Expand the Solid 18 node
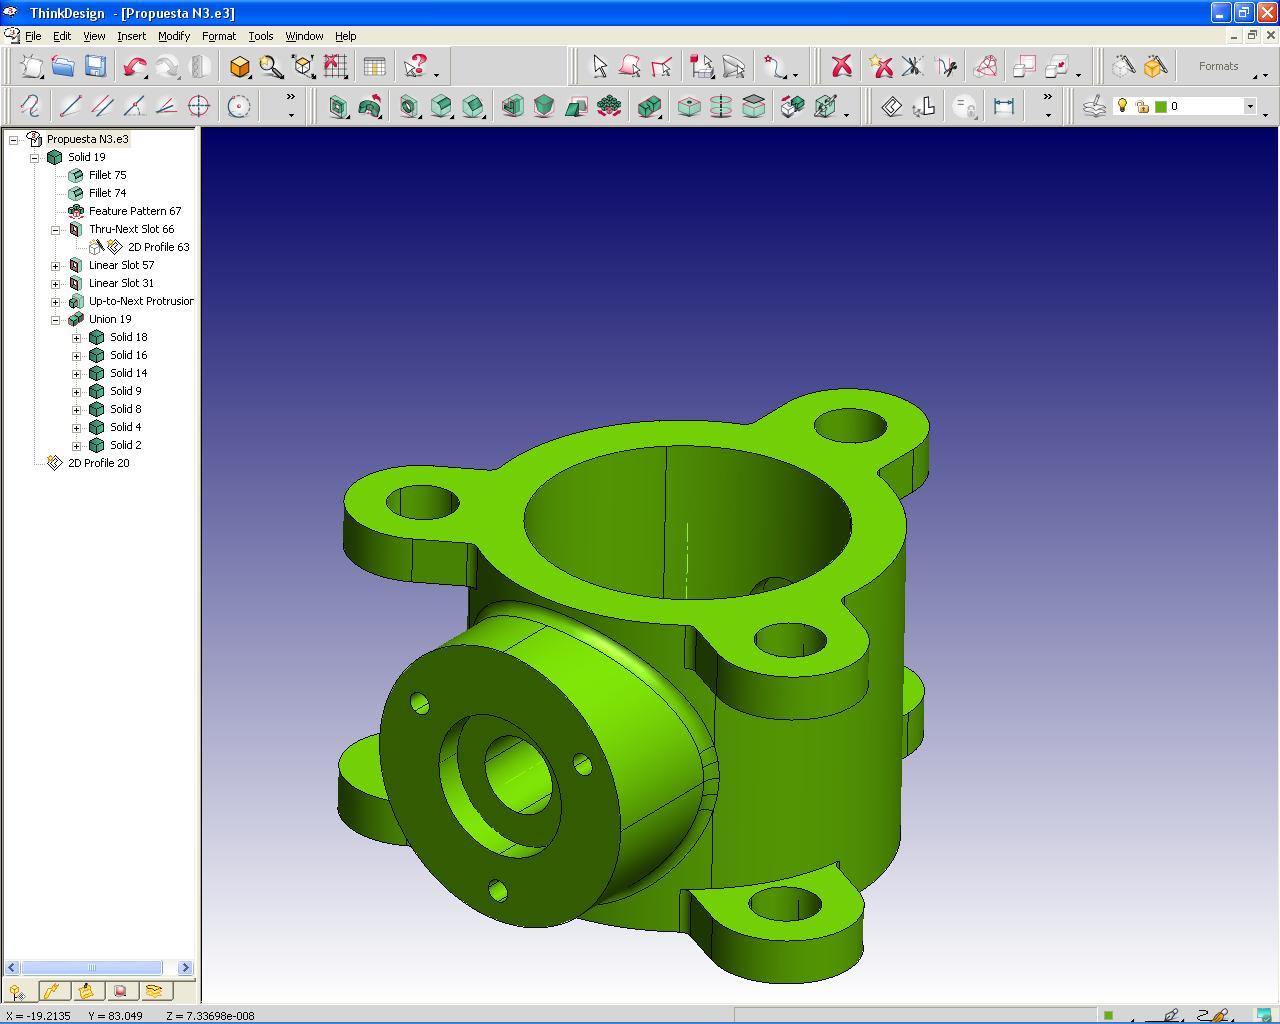This screenshot has width=1280, height=1024. click(x=77, y=337)
